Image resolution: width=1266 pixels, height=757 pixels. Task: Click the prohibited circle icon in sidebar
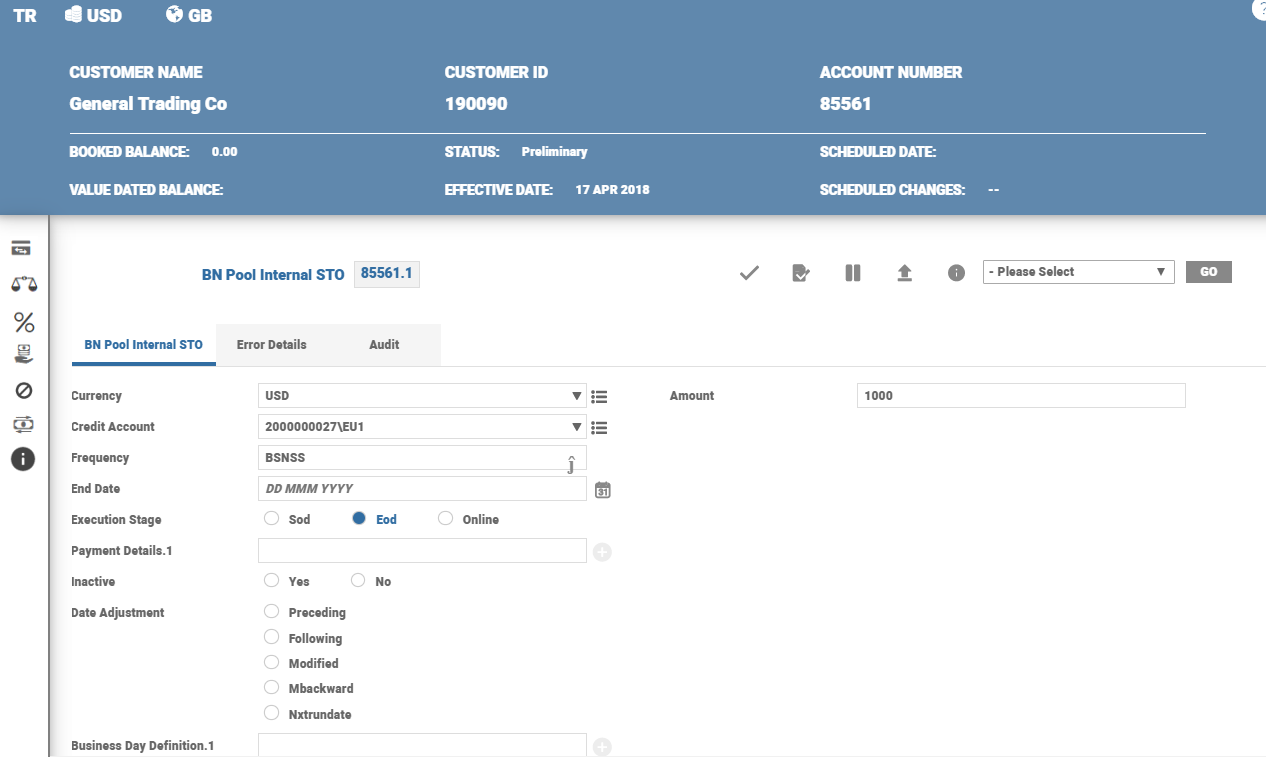click(x=23, y=391)
